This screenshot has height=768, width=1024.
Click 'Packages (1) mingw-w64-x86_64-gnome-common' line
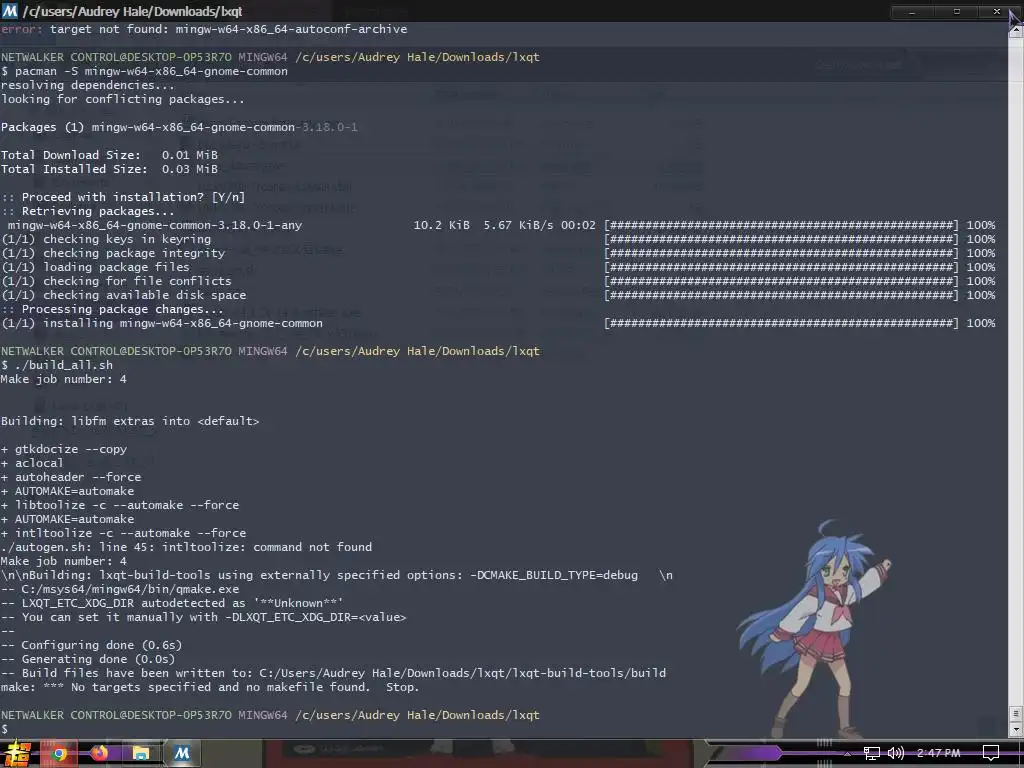tap(179, 127)
